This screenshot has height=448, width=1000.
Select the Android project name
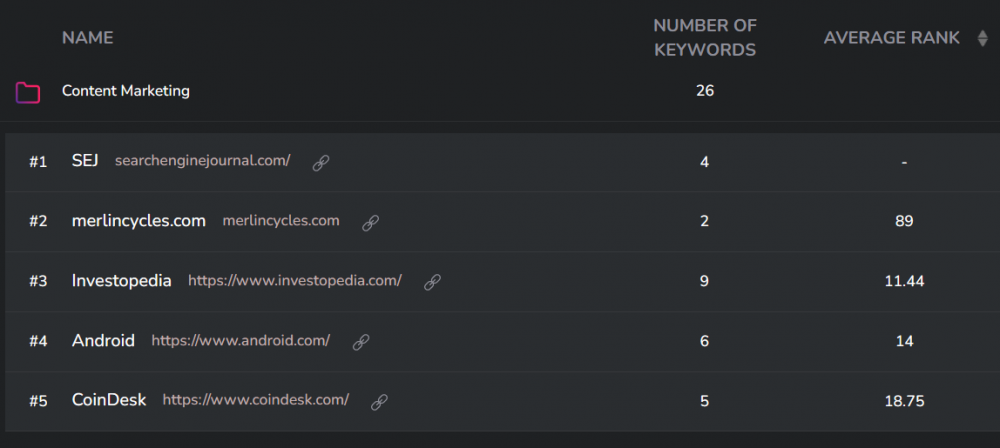click(x=103, y=341)
